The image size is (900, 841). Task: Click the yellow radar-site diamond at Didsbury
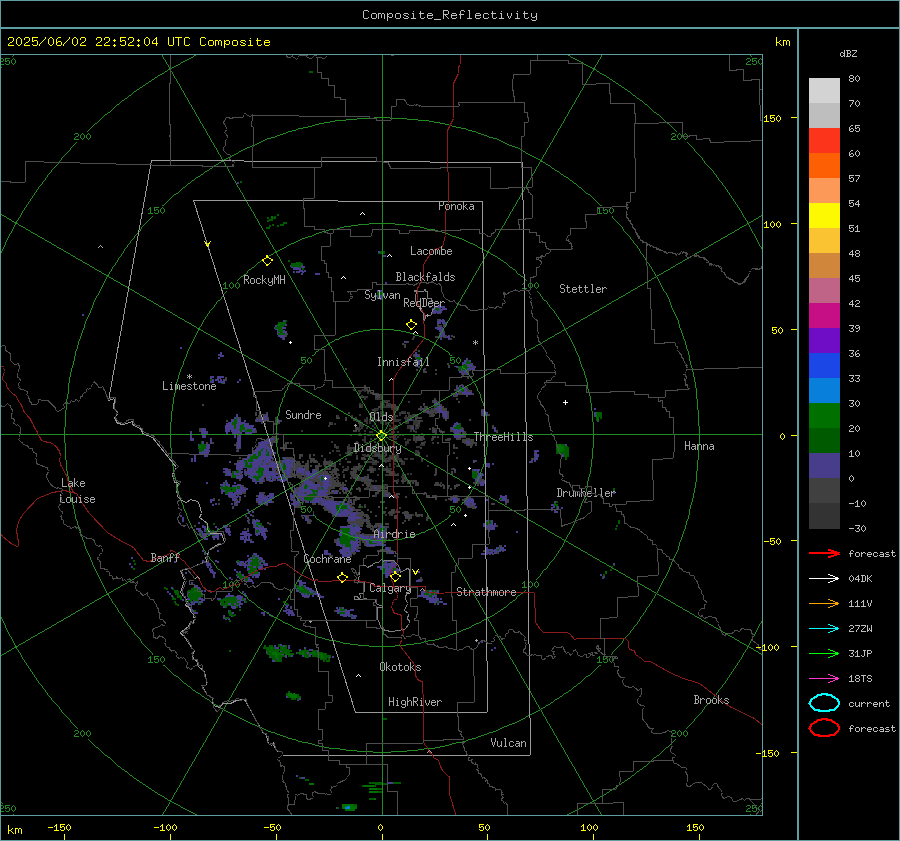coord(381,436)
